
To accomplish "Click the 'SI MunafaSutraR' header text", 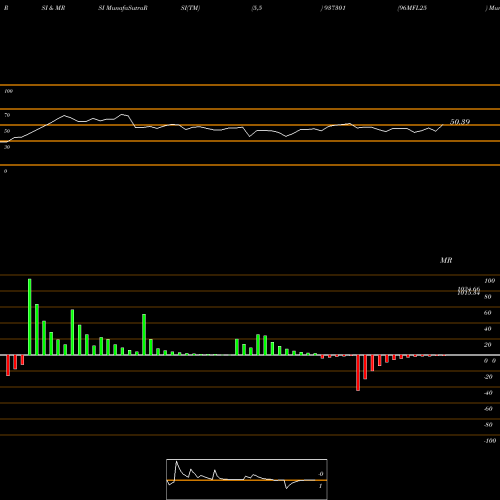I will pyautogui.click(x=123, y=8).
